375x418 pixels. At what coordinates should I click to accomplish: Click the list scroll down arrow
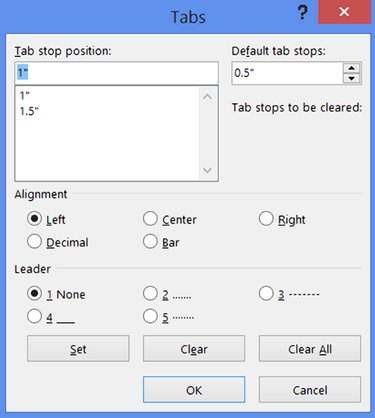click(207, 171)
